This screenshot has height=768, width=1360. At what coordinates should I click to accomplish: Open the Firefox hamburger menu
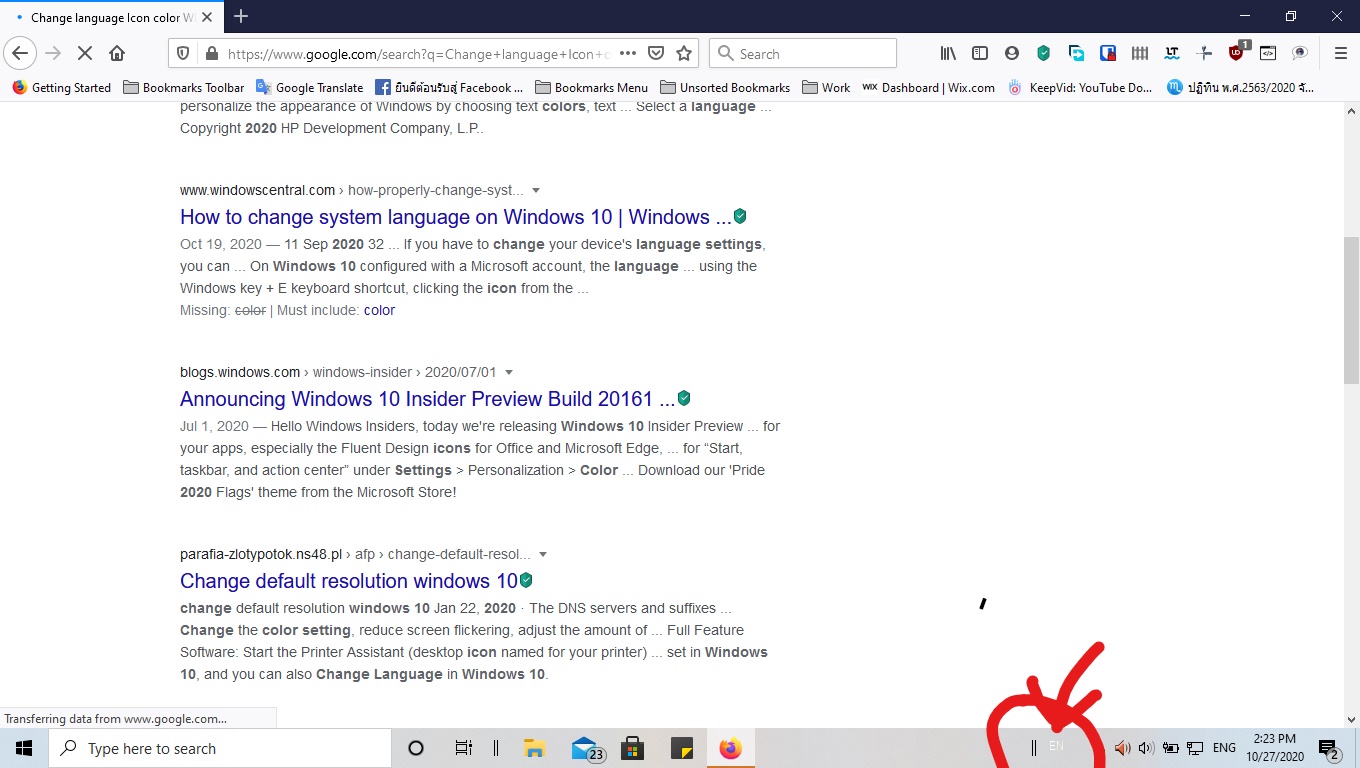(1341, 53)
